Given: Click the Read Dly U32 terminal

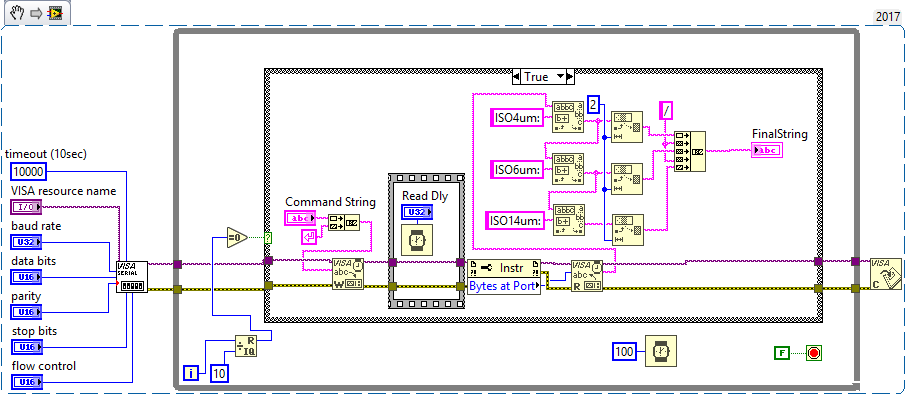Looking at the screenshot, I should (x=417, y=213).
